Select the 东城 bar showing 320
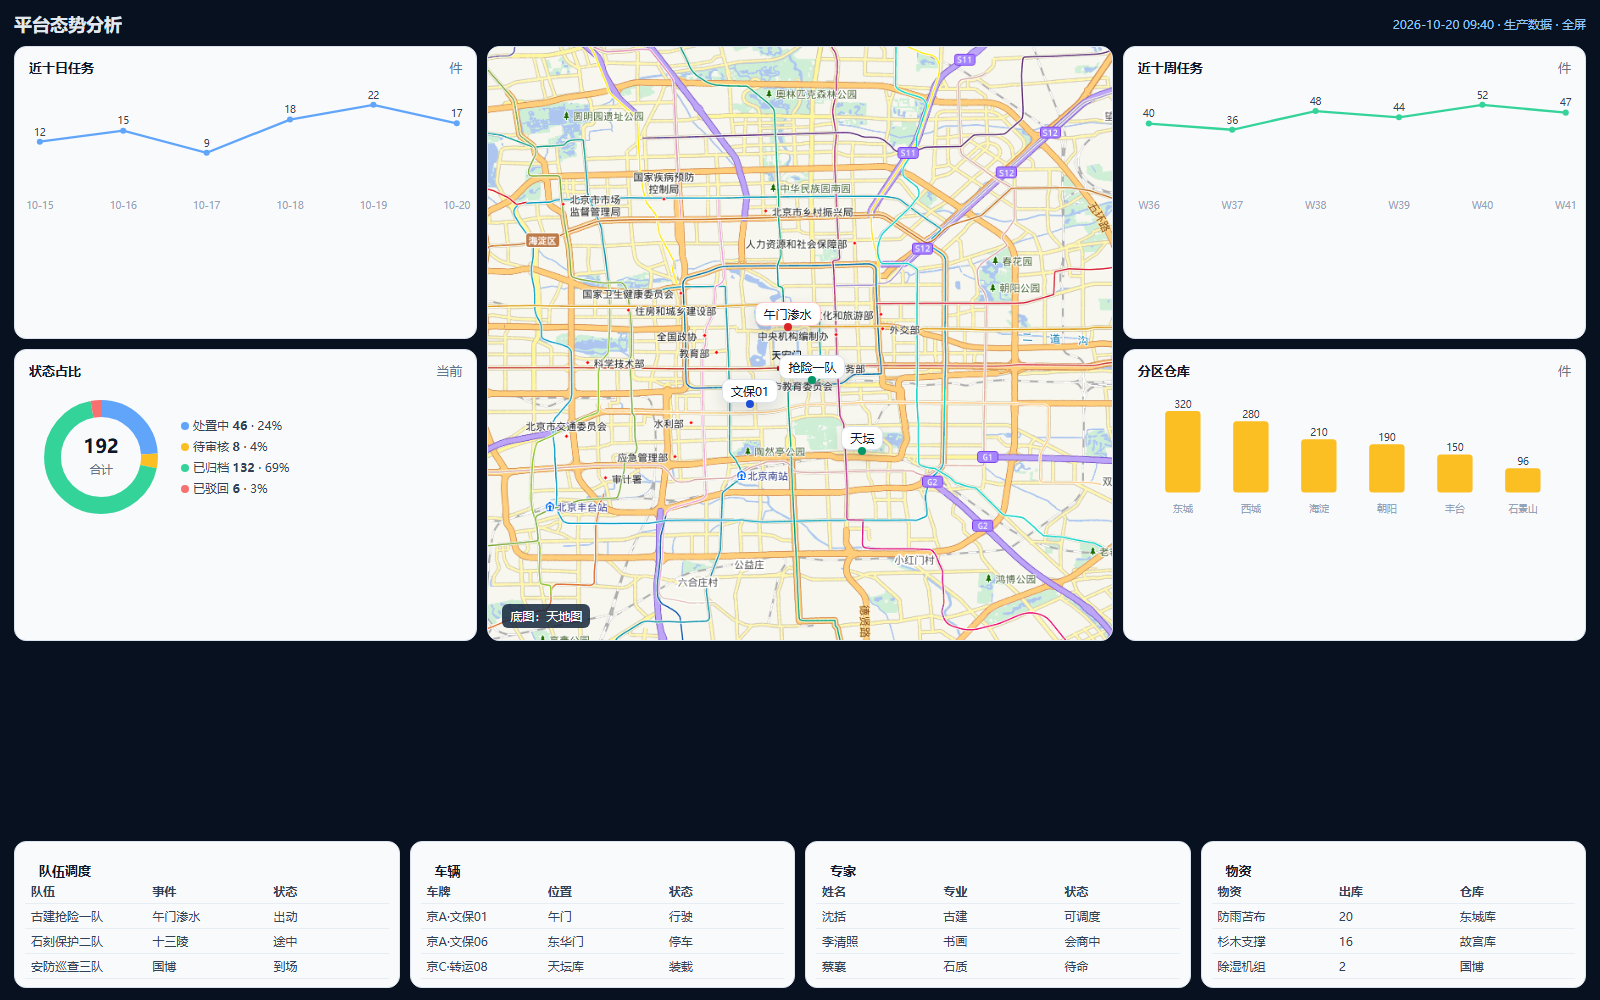This screenshot has width=1600, height=1000. [1183, 452]
